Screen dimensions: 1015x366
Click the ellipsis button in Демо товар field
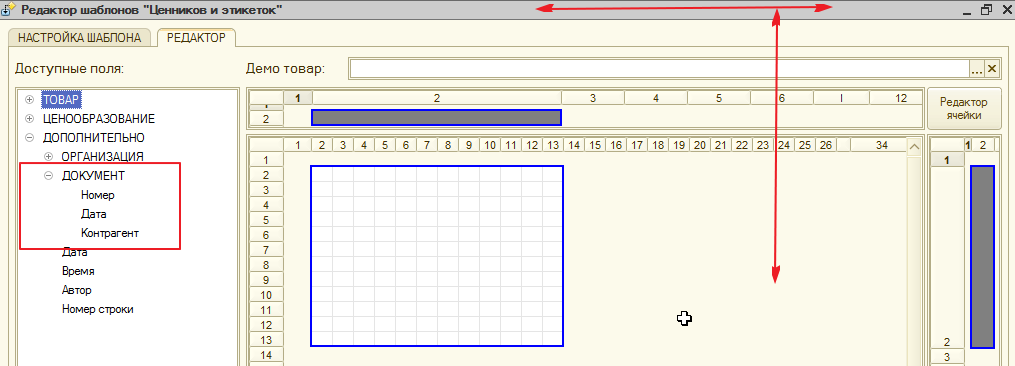(x=977, y=69)
